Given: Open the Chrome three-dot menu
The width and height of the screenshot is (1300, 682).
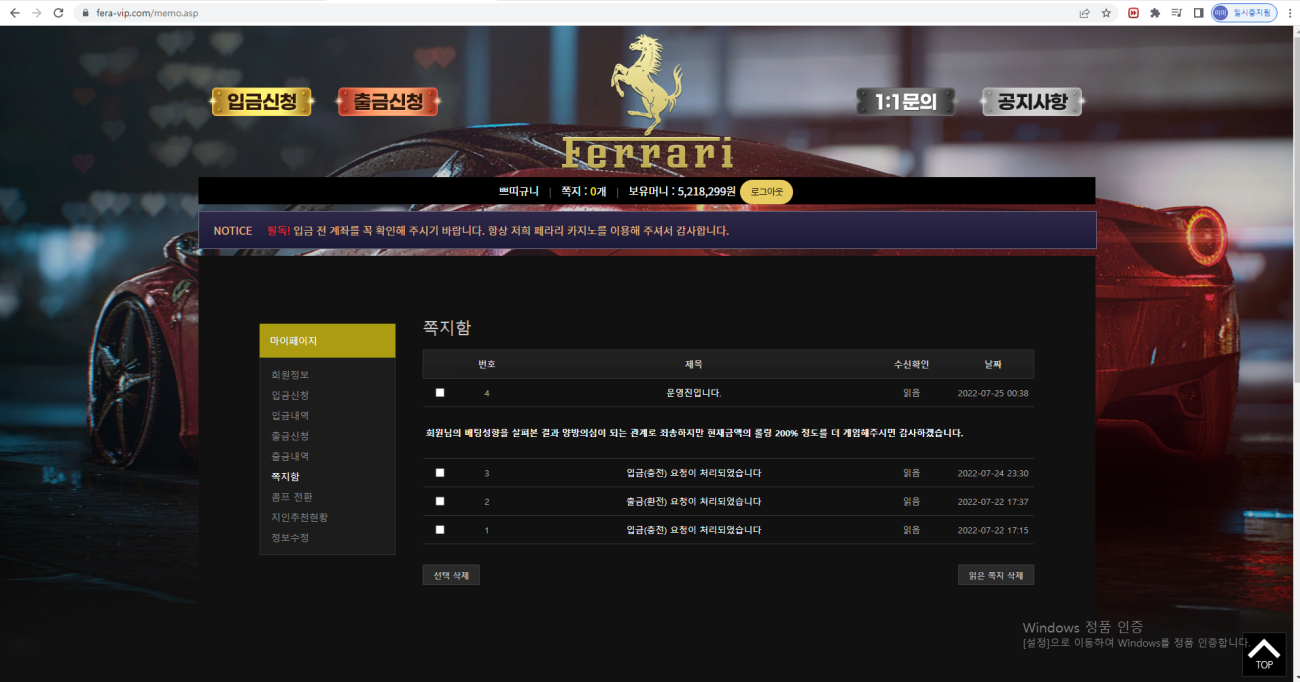Looking at the screenshot, I should 1289,13.
